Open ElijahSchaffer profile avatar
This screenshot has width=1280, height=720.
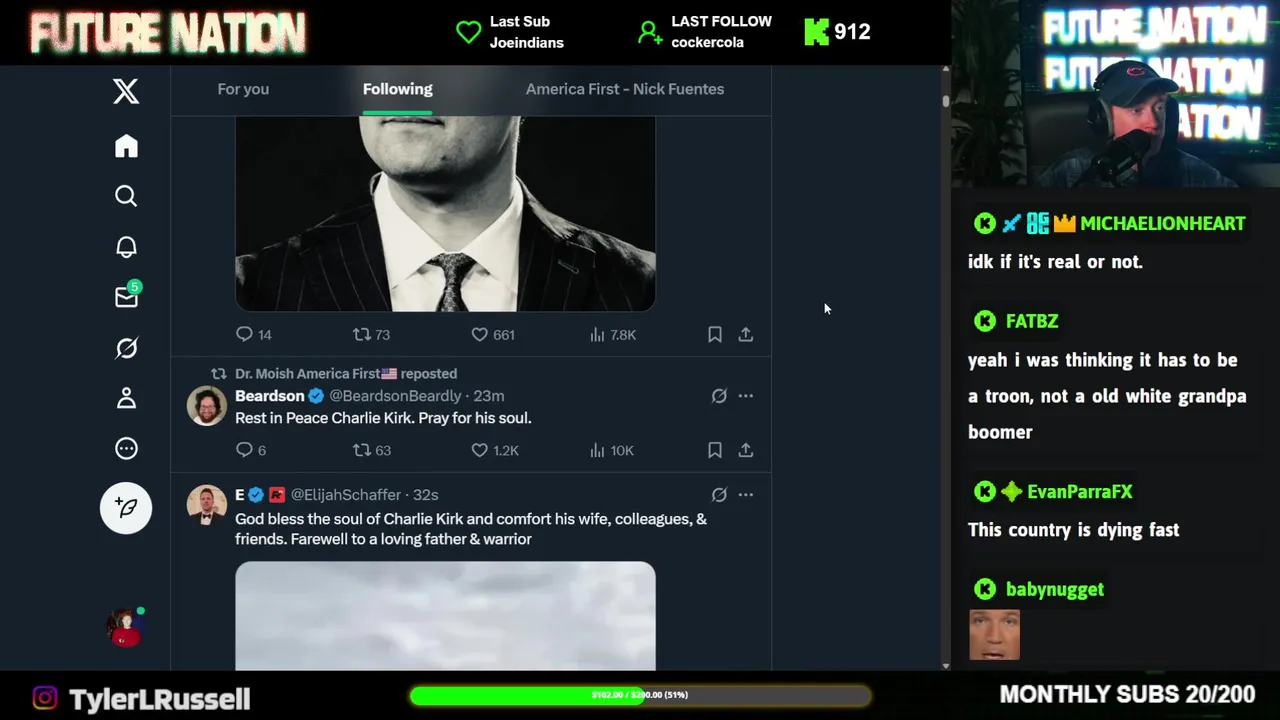pos(207,504)
